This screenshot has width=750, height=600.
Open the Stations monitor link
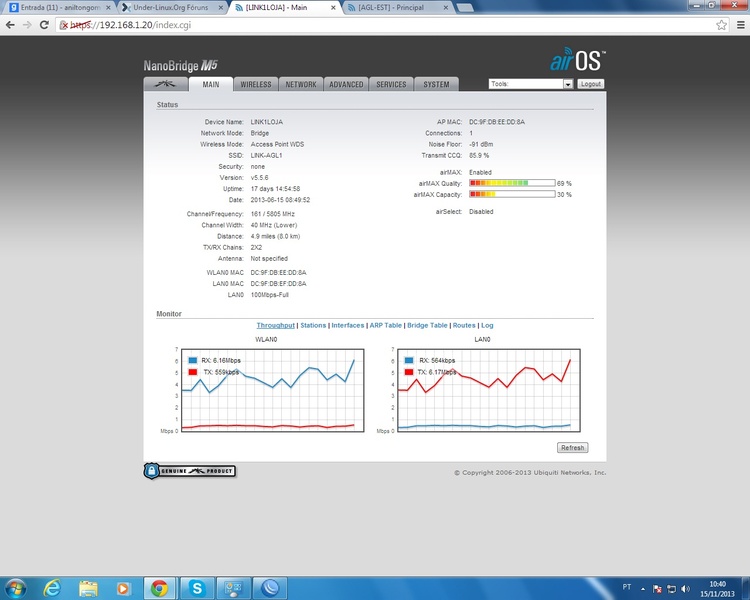(313, 325)
